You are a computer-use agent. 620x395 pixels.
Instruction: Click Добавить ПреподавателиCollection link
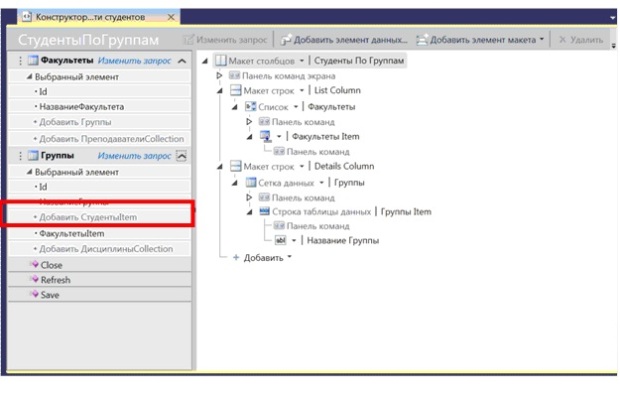(112, 139)
